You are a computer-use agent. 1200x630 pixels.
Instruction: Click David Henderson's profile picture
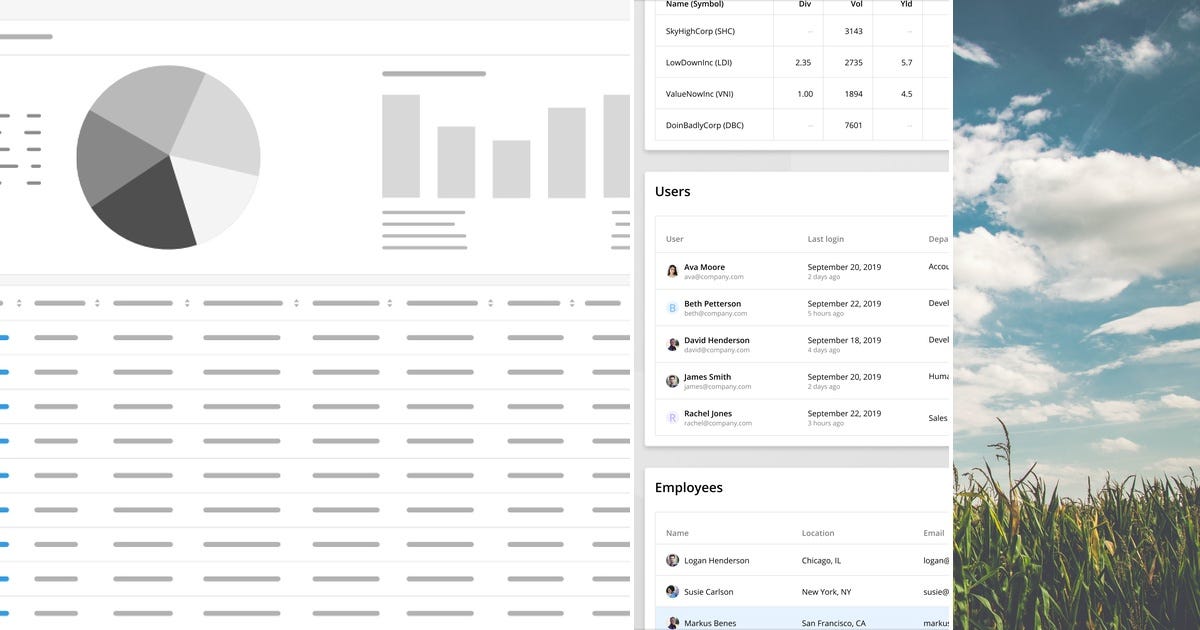tap(672, 344)
